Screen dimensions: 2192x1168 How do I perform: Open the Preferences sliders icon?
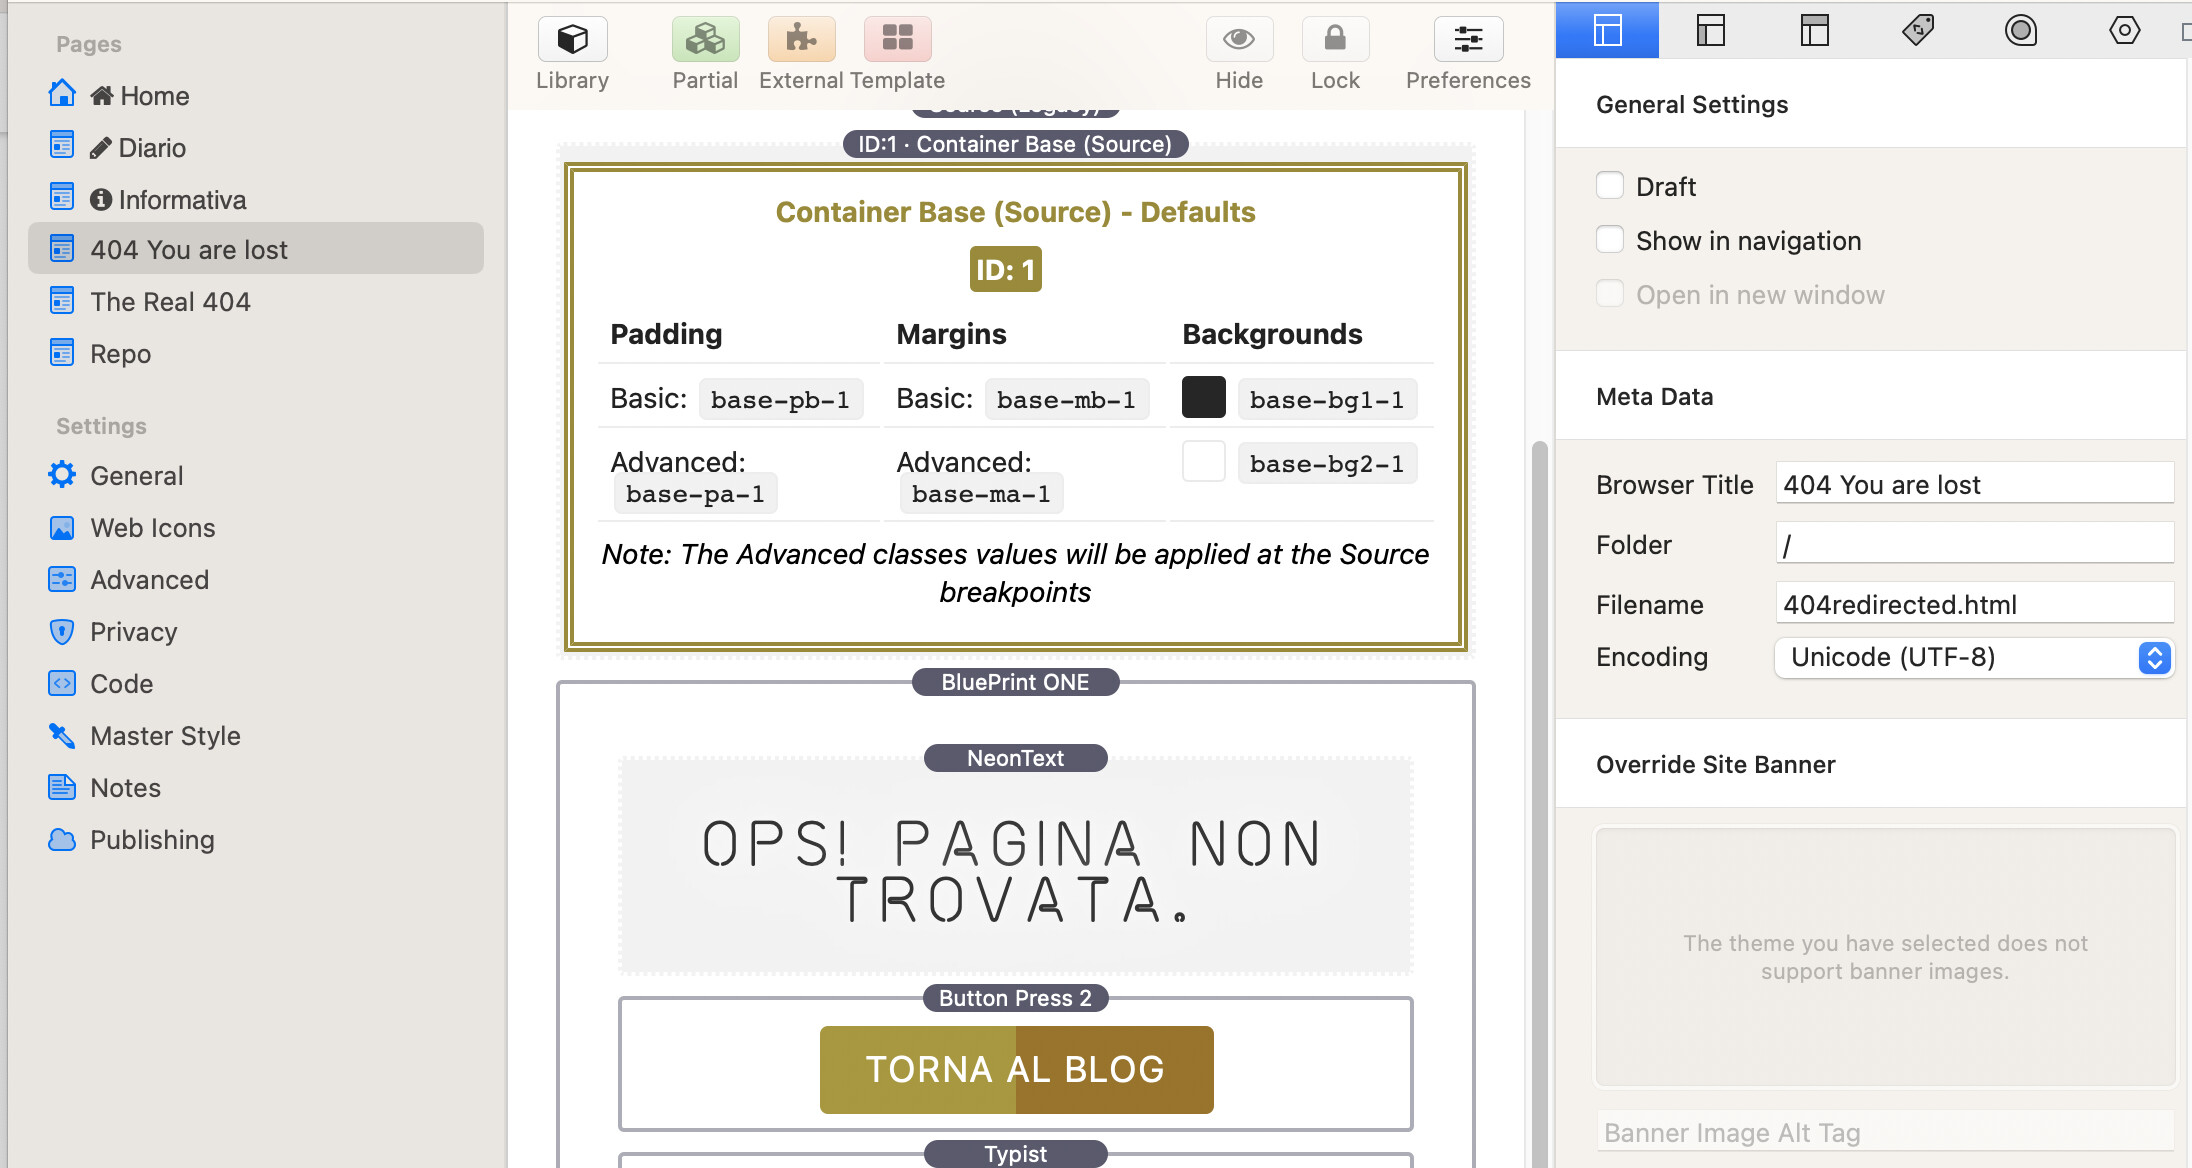point(1467,40)
